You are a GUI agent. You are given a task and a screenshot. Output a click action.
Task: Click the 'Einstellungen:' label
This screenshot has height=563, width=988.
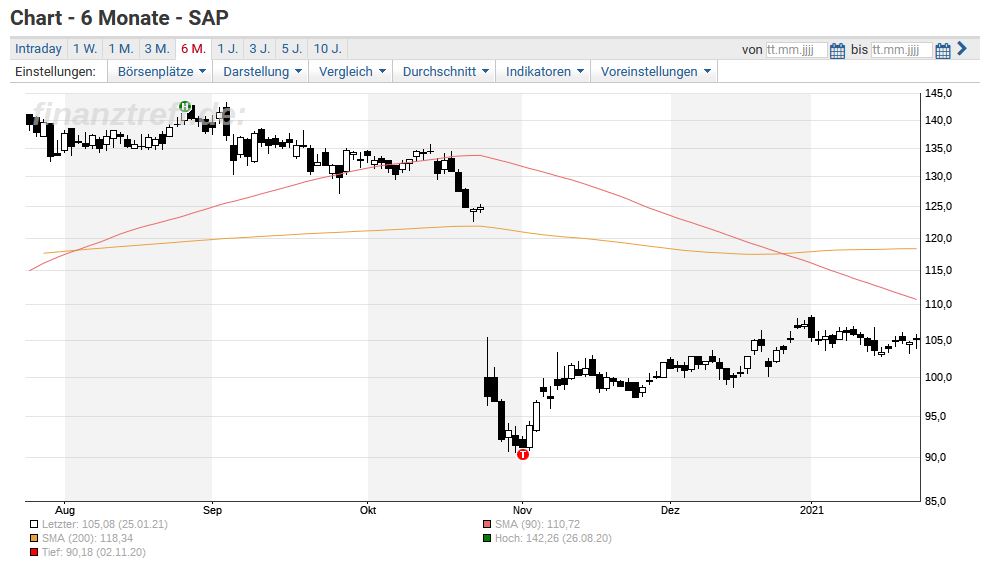tap(55, 72)
